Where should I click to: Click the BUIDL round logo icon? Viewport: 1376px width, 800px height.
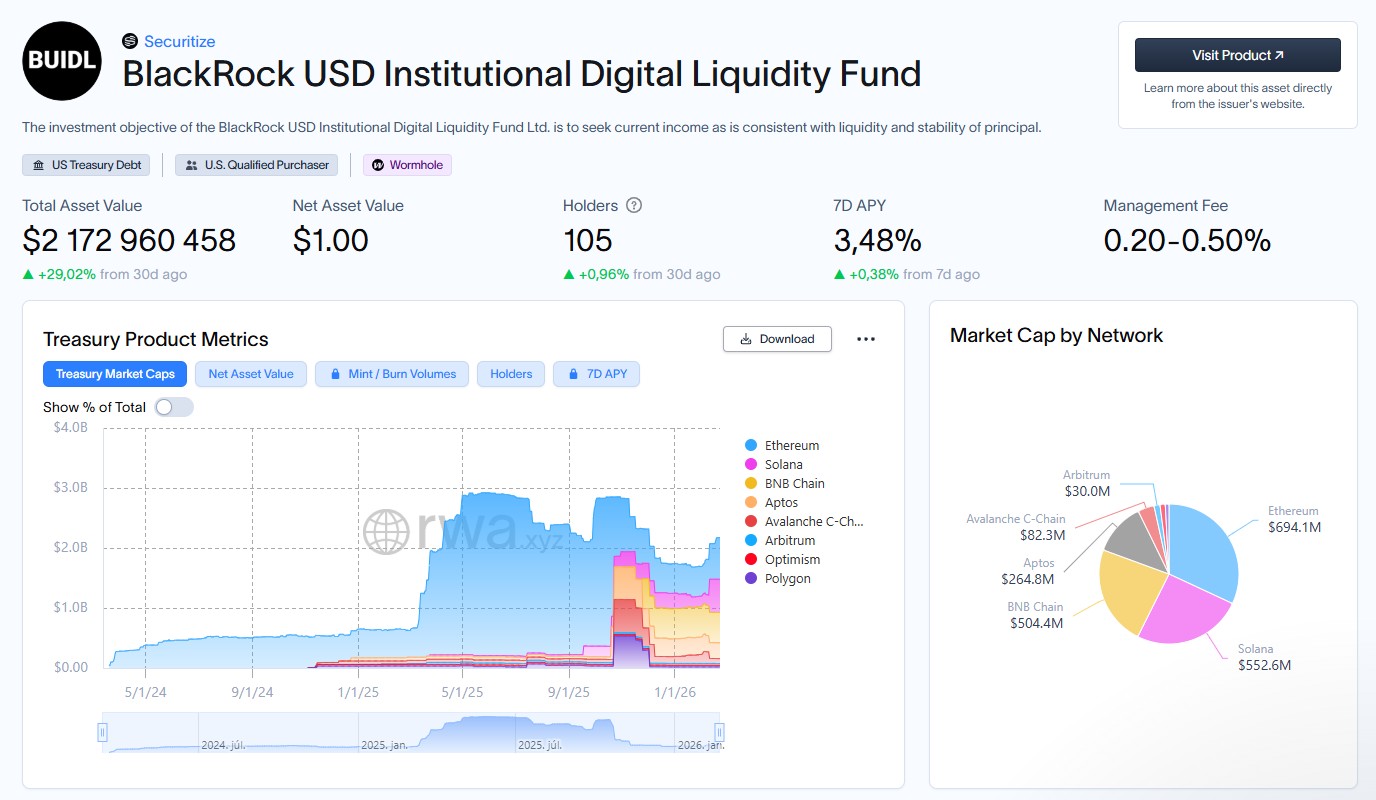coord(62,60)
